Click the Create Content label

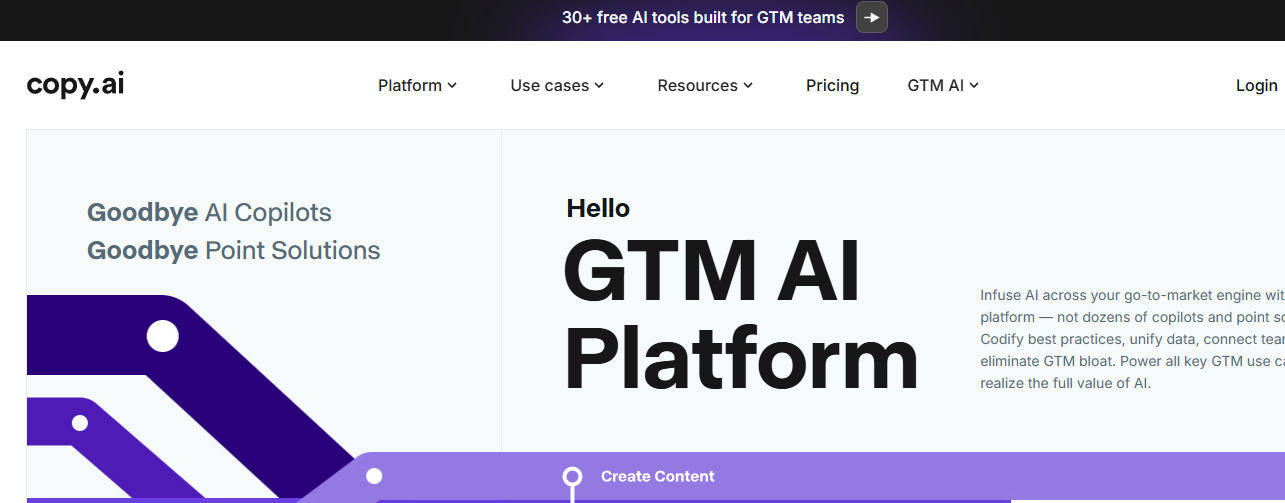(658, 476)
